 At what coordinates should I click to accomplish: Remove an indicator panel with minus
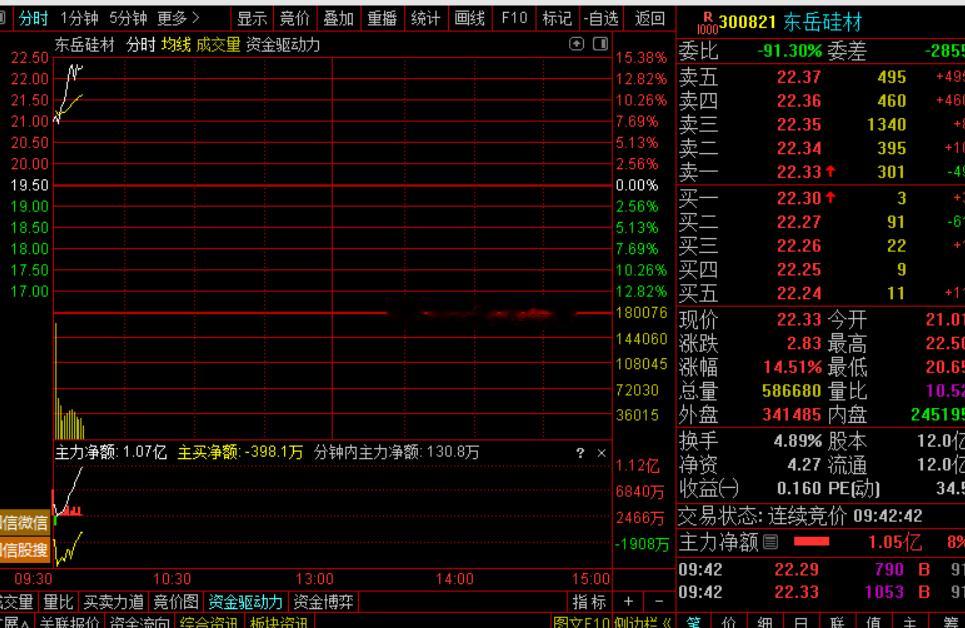659,602
